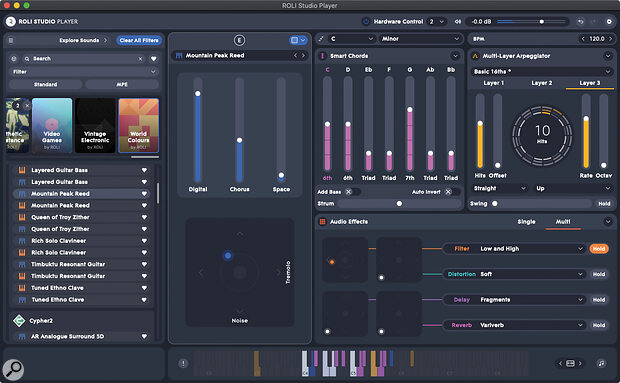Viewport: 620px width, 383px height.
Task: Shift keyboard range left arrow
Action: (560, 363)
